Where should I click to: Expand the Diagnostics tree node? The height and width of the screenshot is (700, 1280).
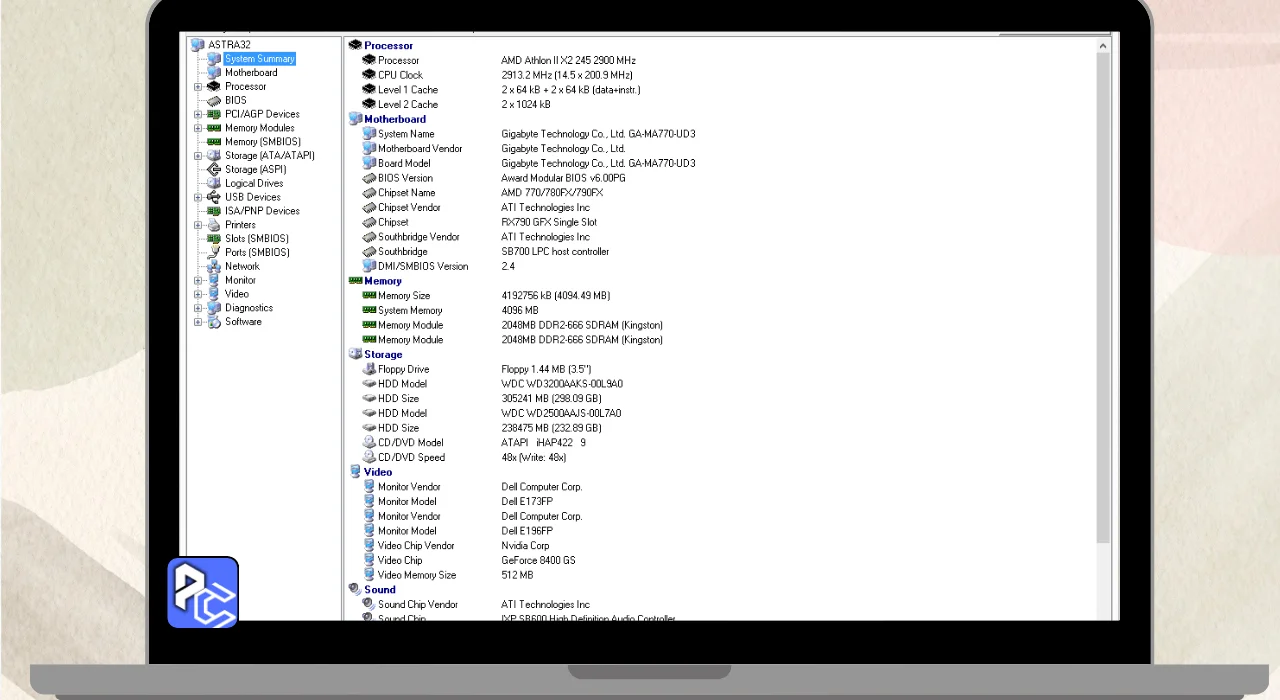coord(198,309)
